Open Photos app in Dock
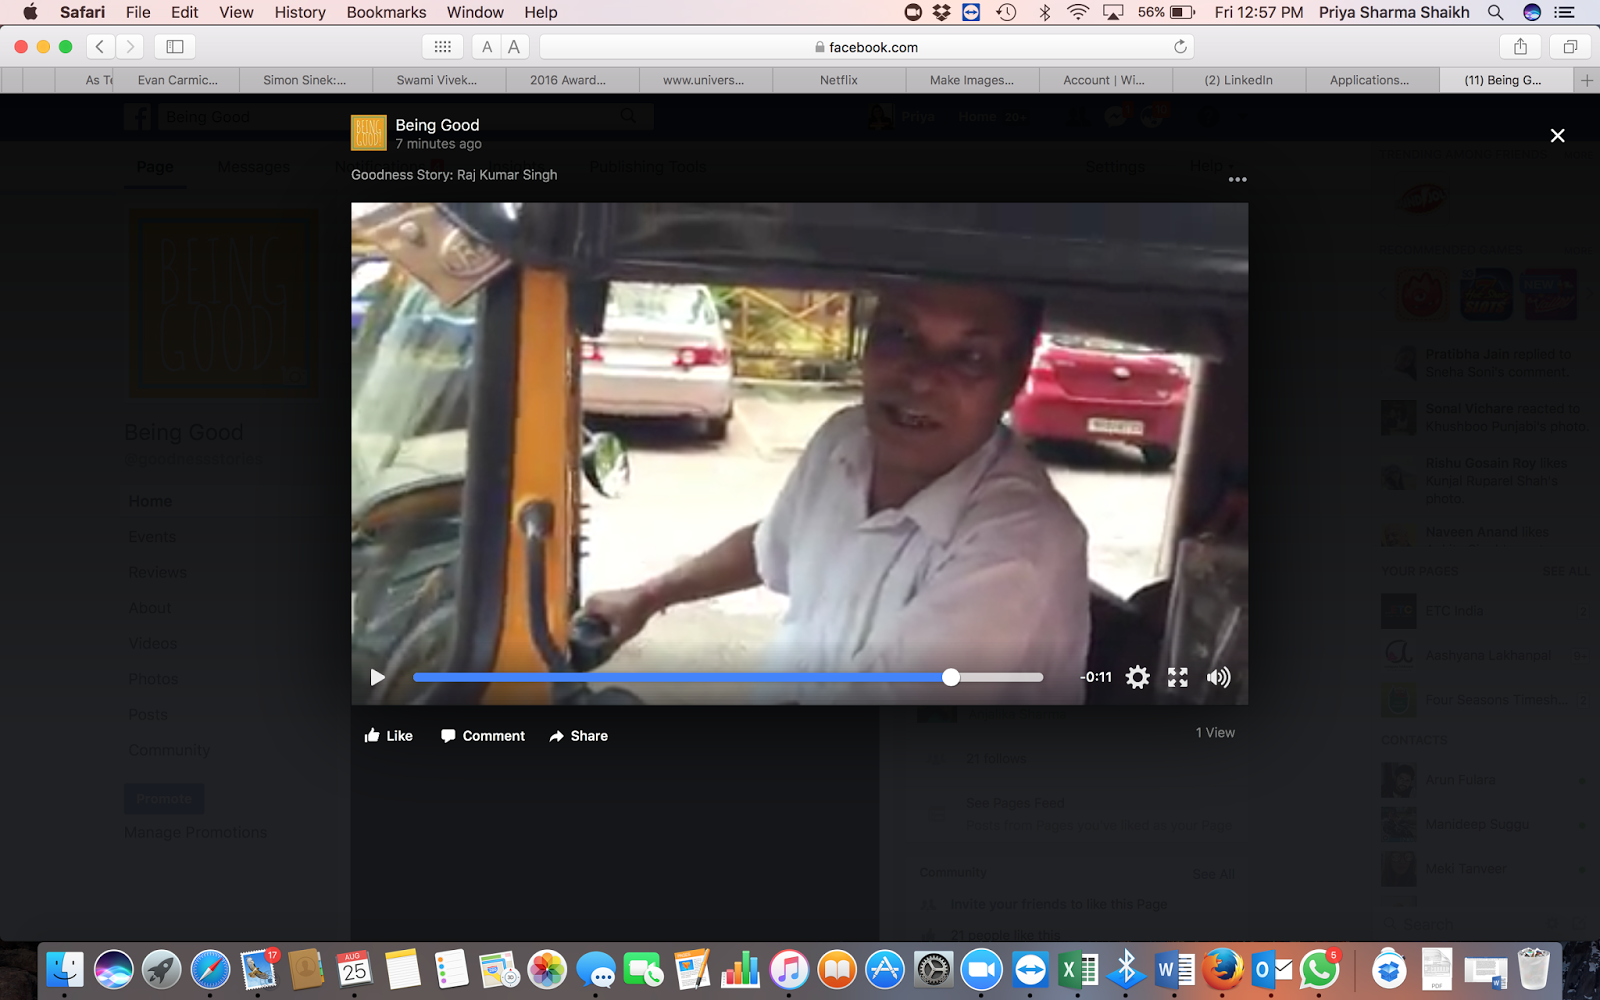The height and width of the screenshot is (1000, 1600). click(x=547, y=969)
